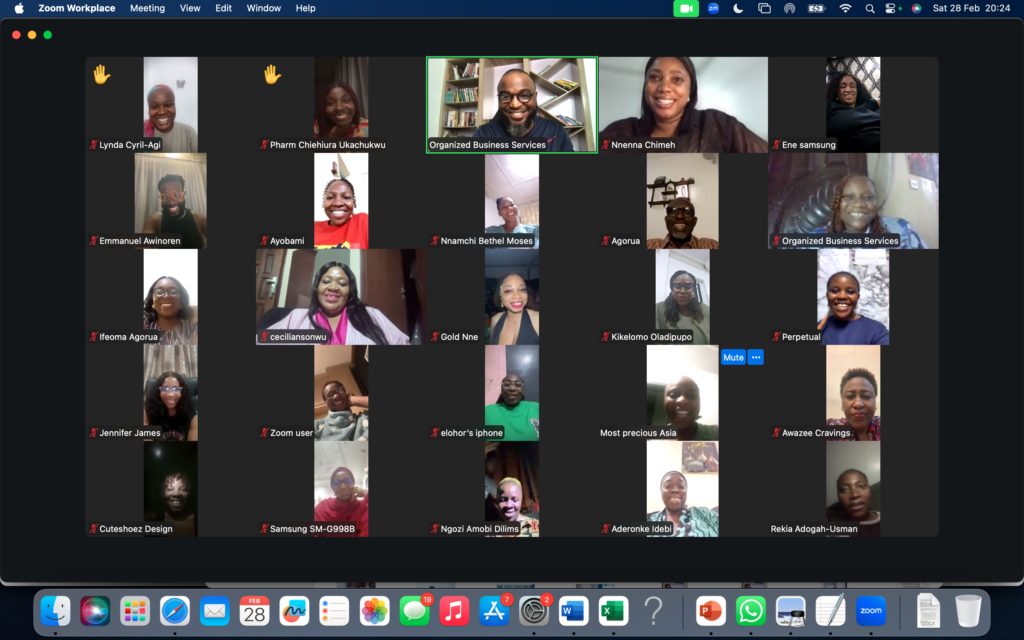Click the date and time in menu bar

coord(971,8)
